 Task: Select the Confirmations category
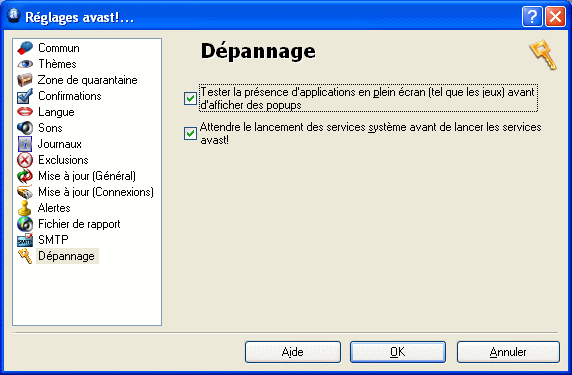pyautogui.click(x=70, y=96)
